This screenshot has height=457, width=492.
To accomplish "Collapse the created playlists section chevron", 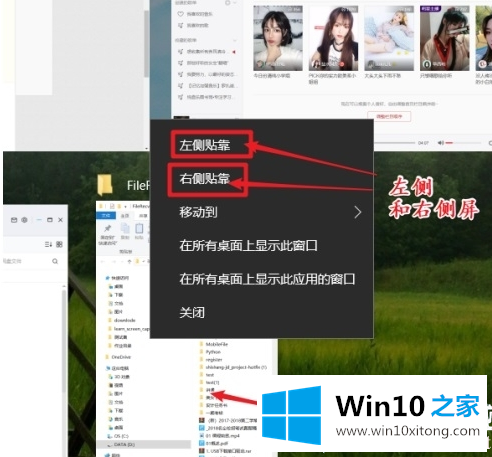I will click(235, 3).
